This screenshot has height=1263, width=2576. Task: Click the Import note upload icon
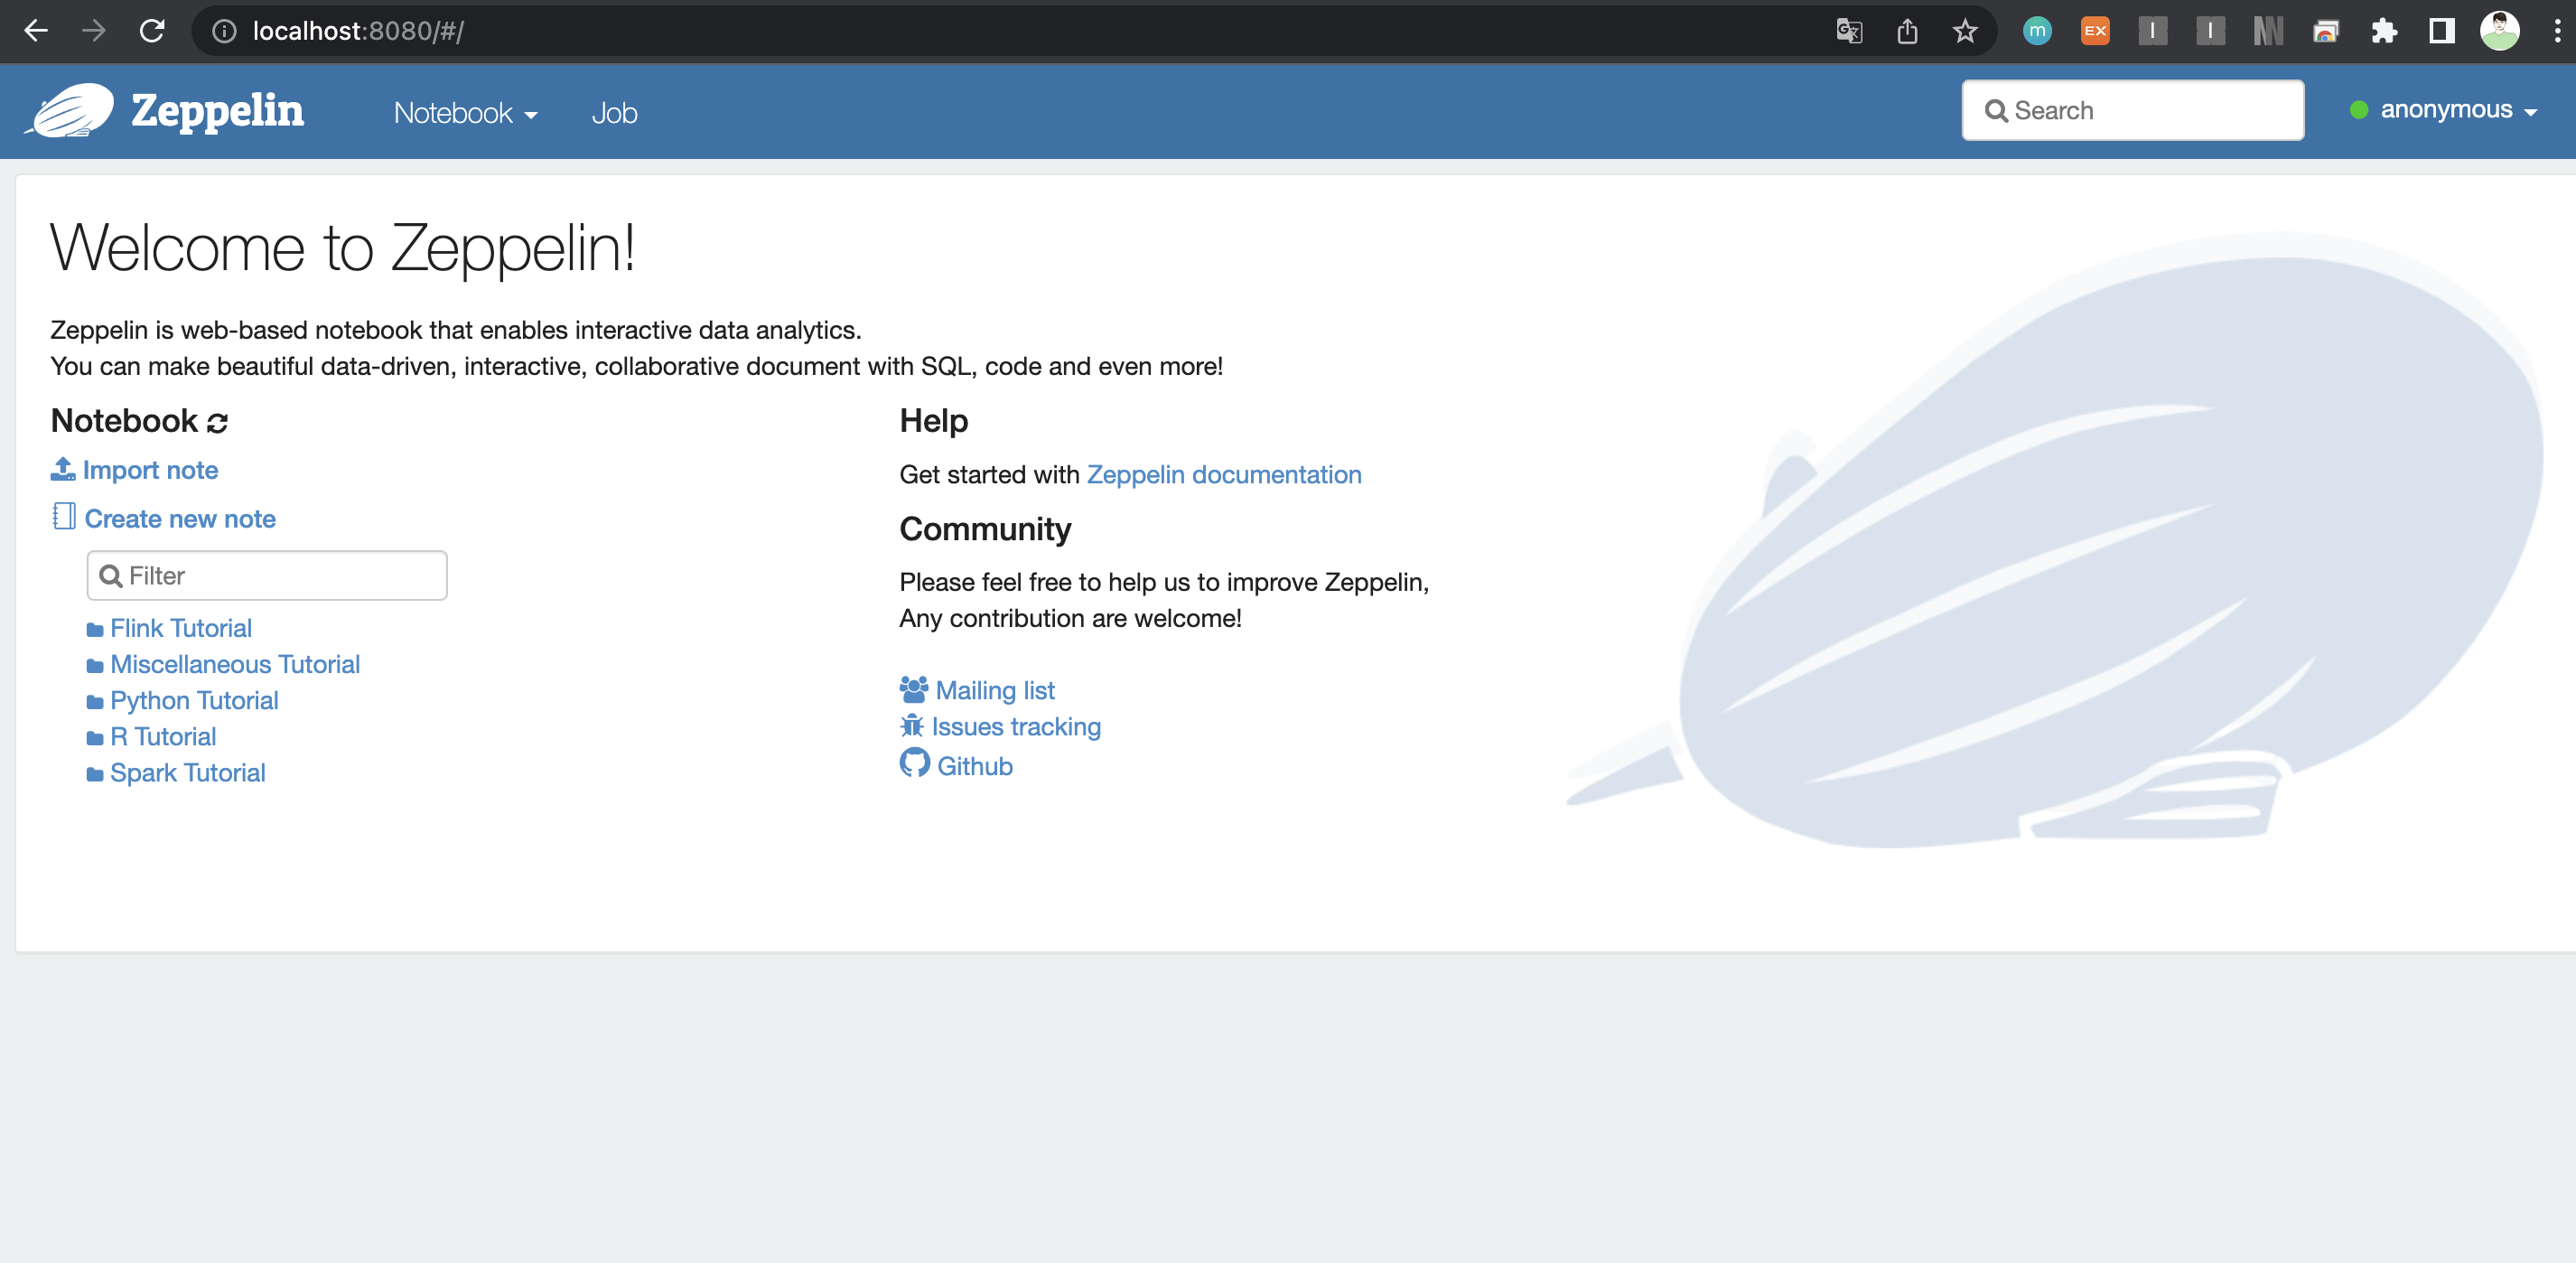(63, 469)
